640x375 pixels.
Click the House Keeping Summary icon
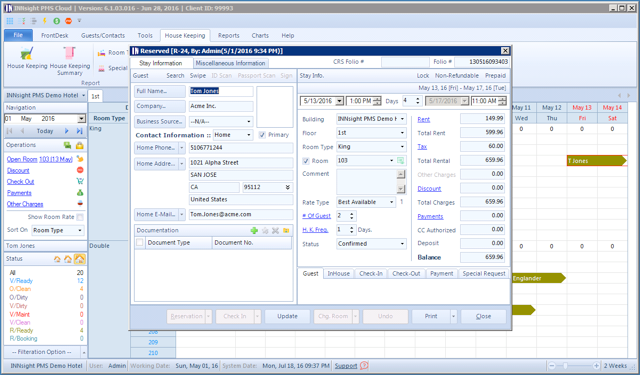click(69, 53)
